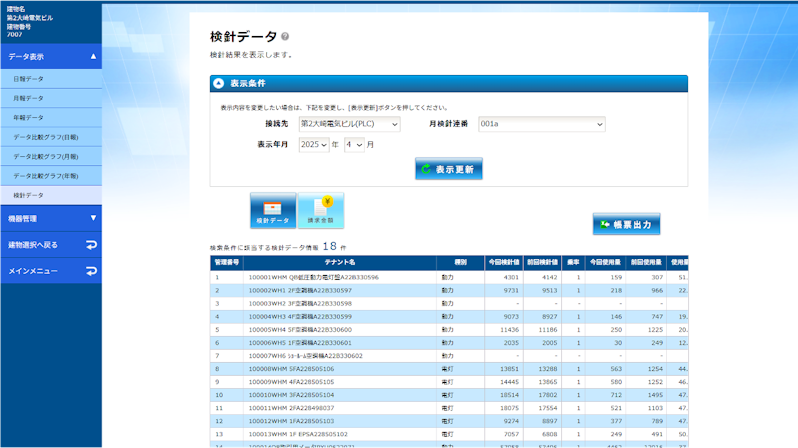The height and width of the screenshot is (448, 798).
Task: Click the return arrow on メインメニュー
Action: (x=91, y=271)
